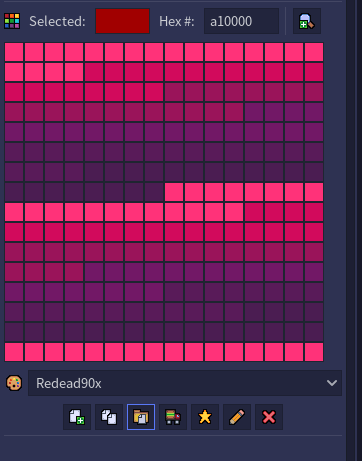Click the dropdown chevron arrow for palette list
The width and height of the screenshot is (362, 461).
[x=332, y=383]
